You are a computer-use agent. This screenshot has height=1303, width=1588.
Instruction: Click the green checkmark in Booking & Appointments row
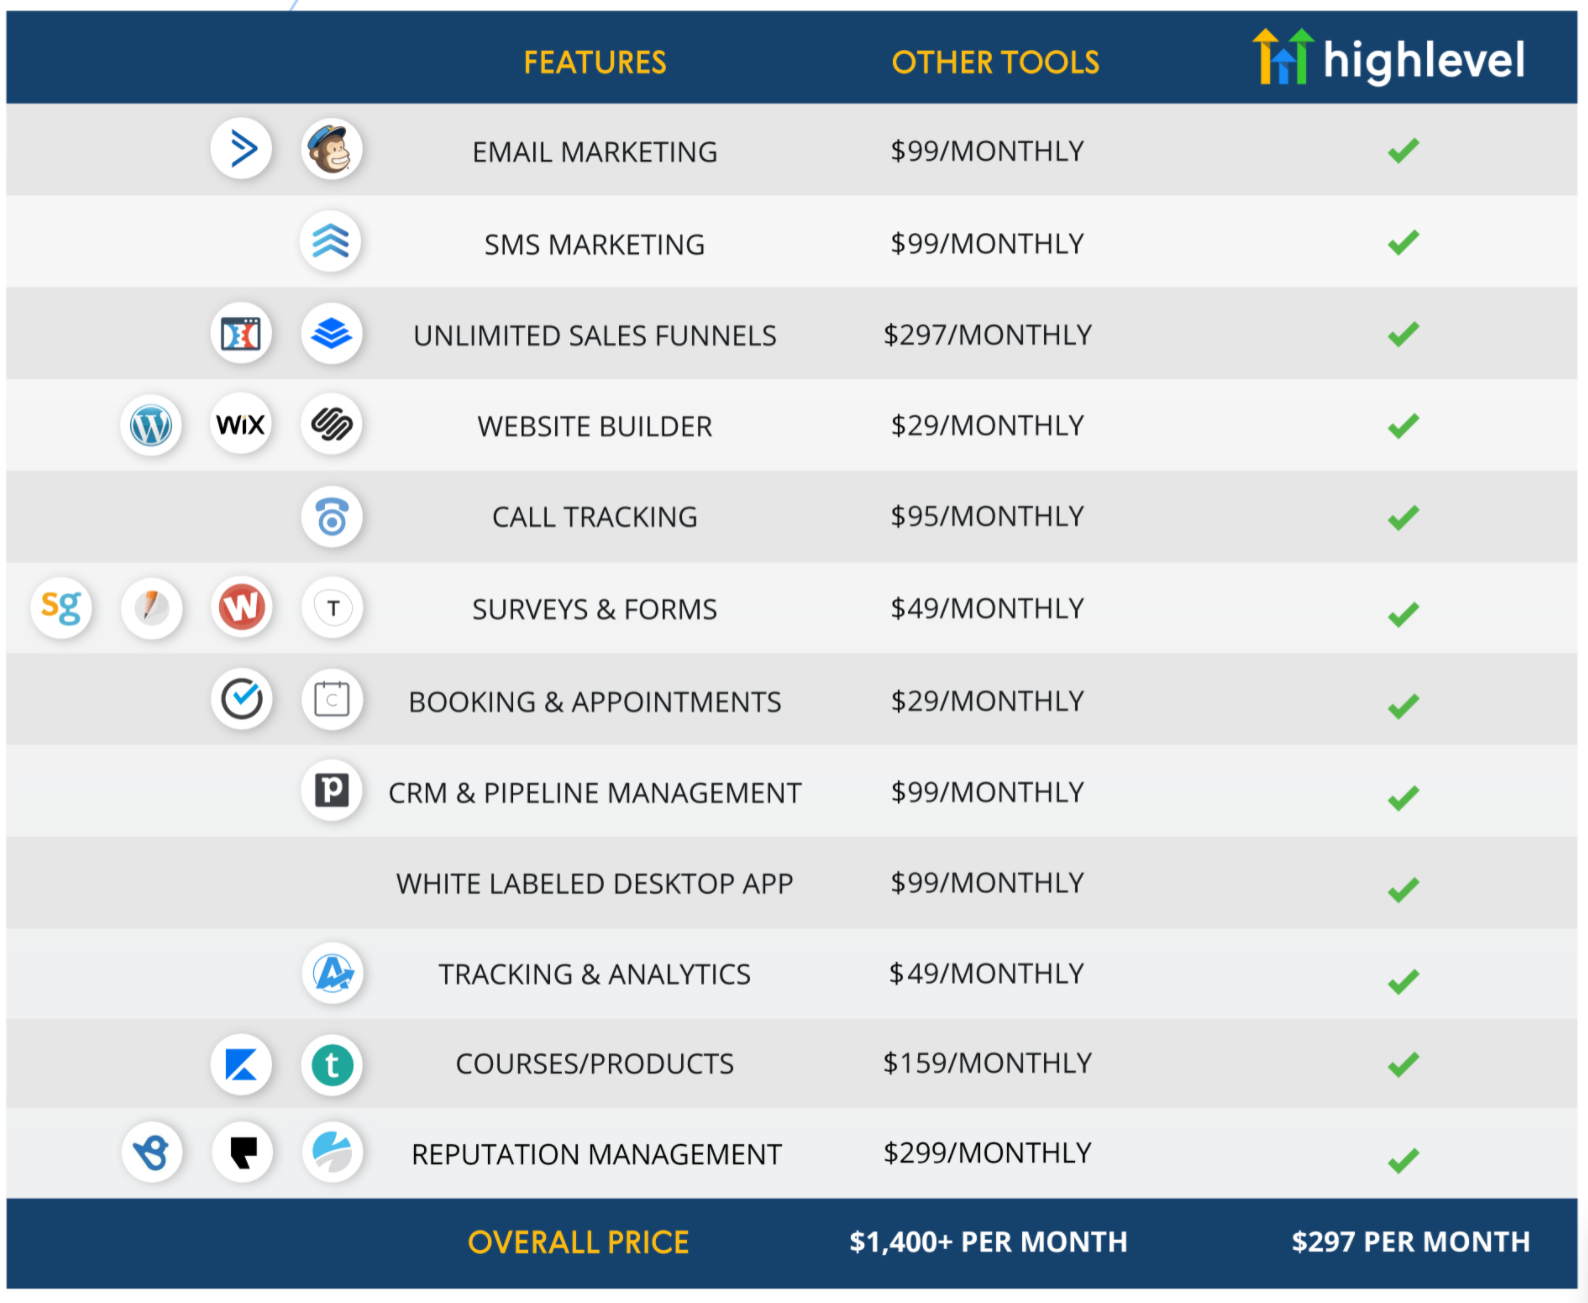(1403, 707)
